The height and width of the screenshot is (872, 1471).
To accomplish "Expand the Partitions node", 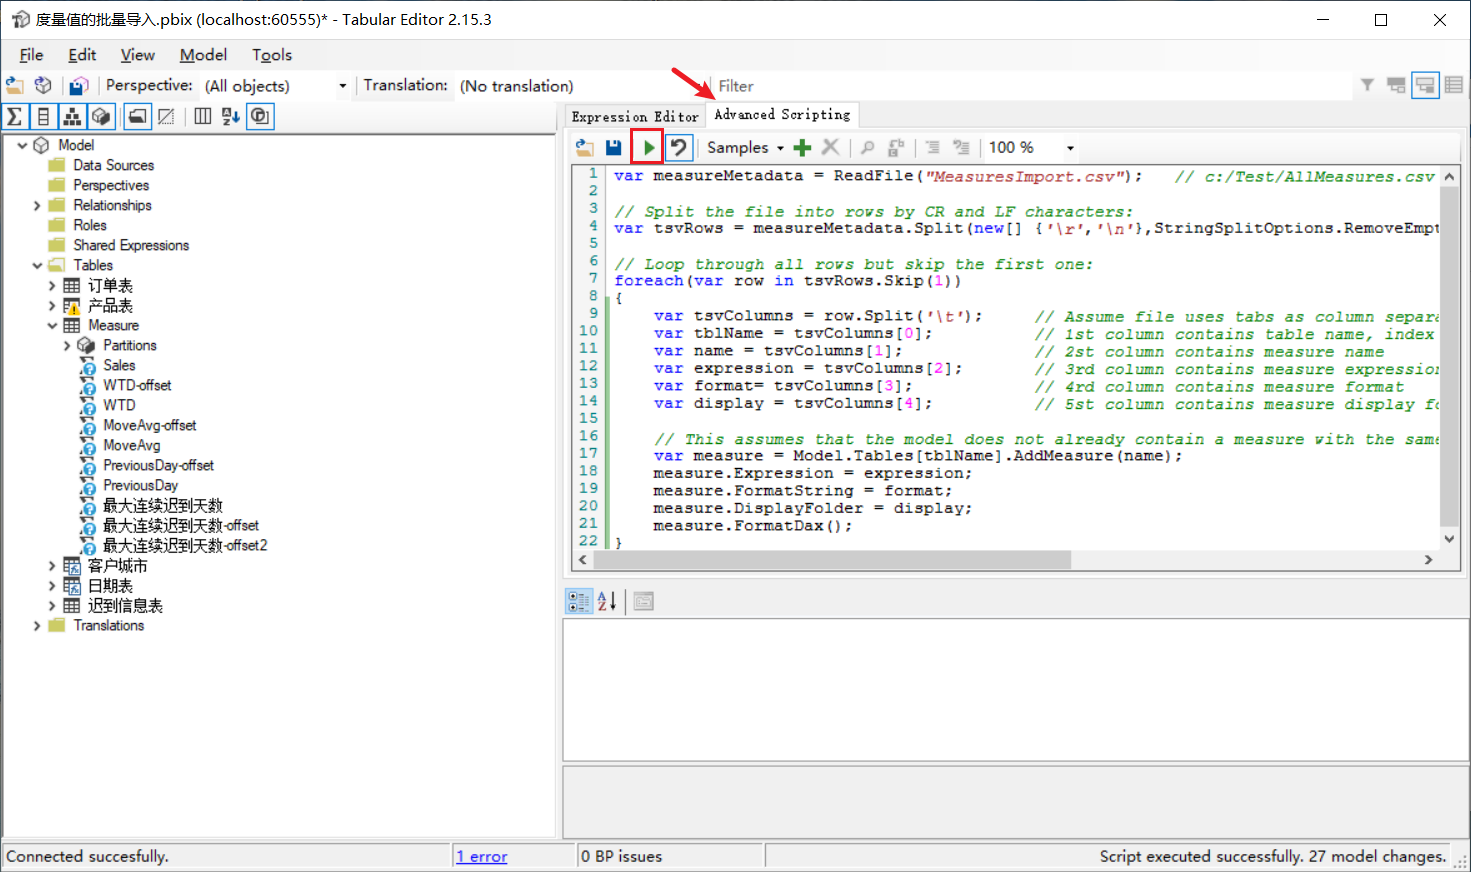I will coord(67,346).
